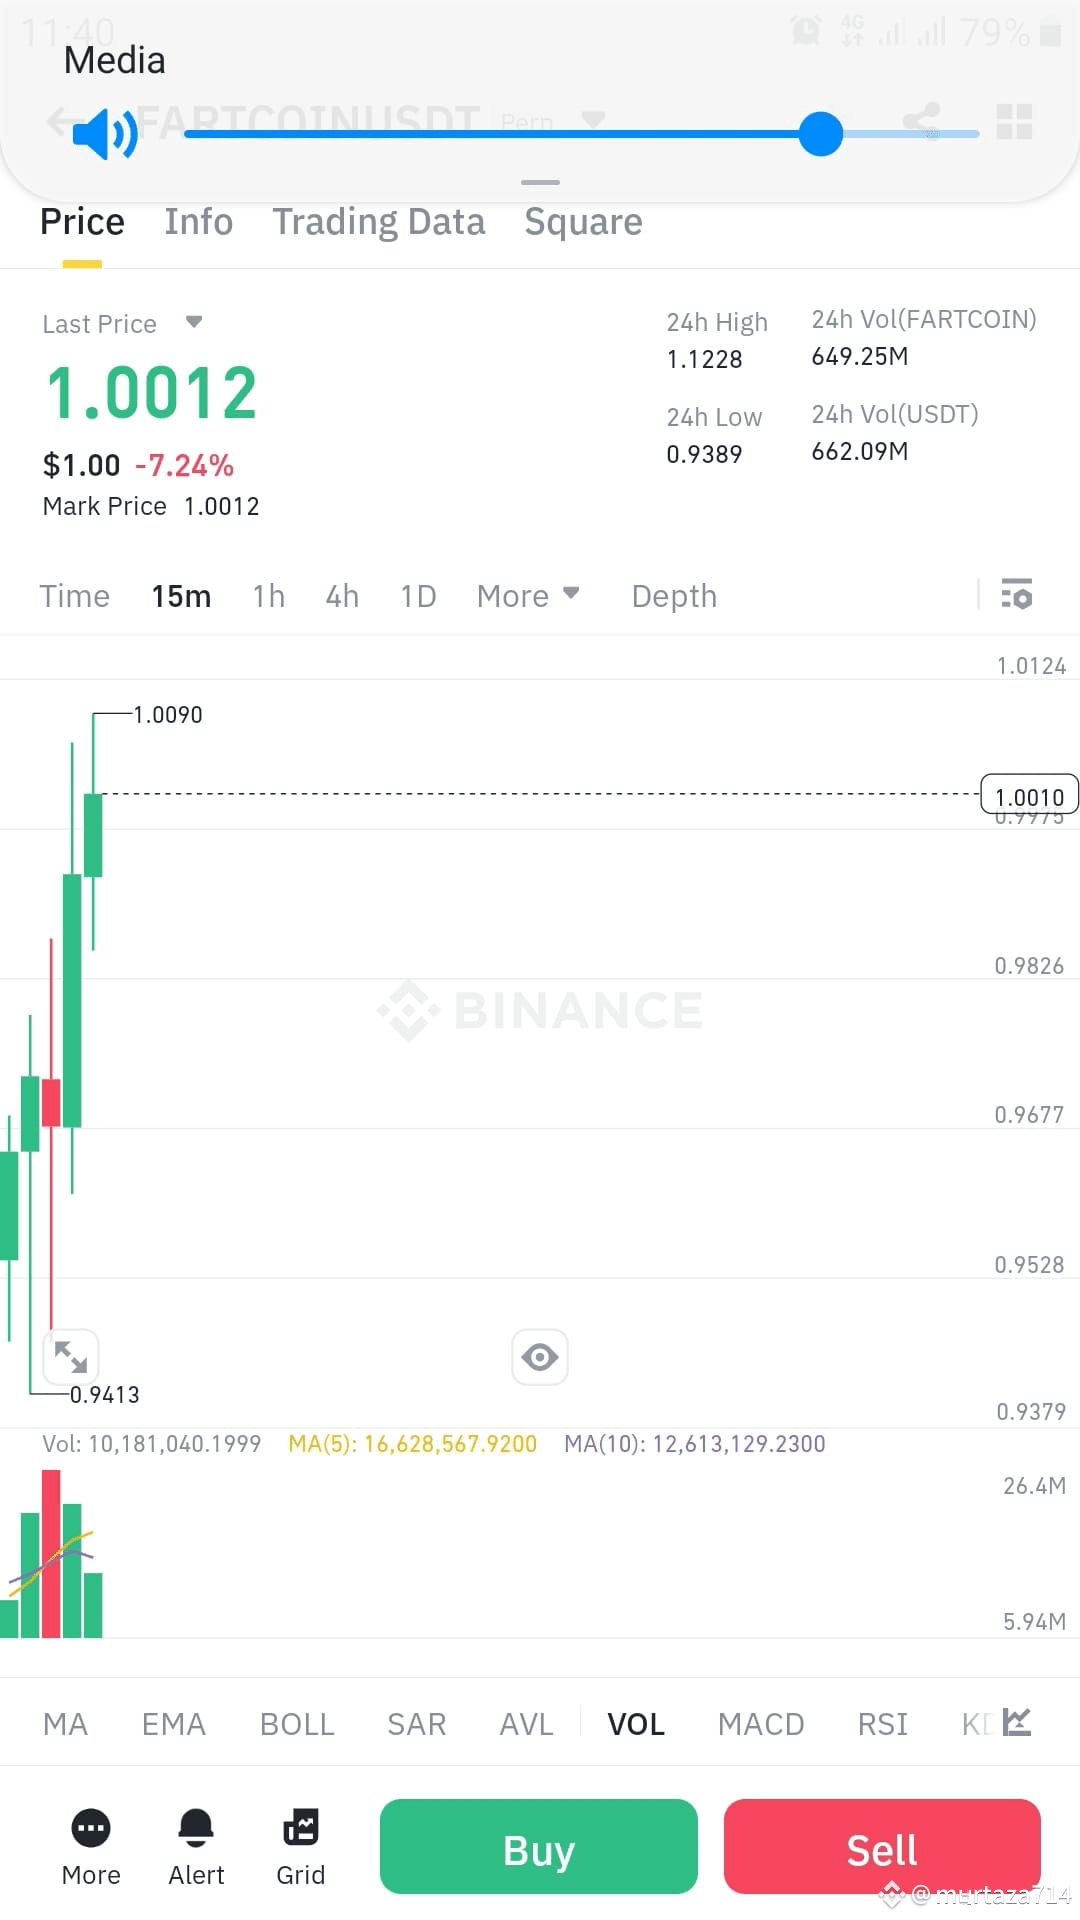1080x1920 pixels.
Task: Select the 1h timeframe tab
Action: 269,596
